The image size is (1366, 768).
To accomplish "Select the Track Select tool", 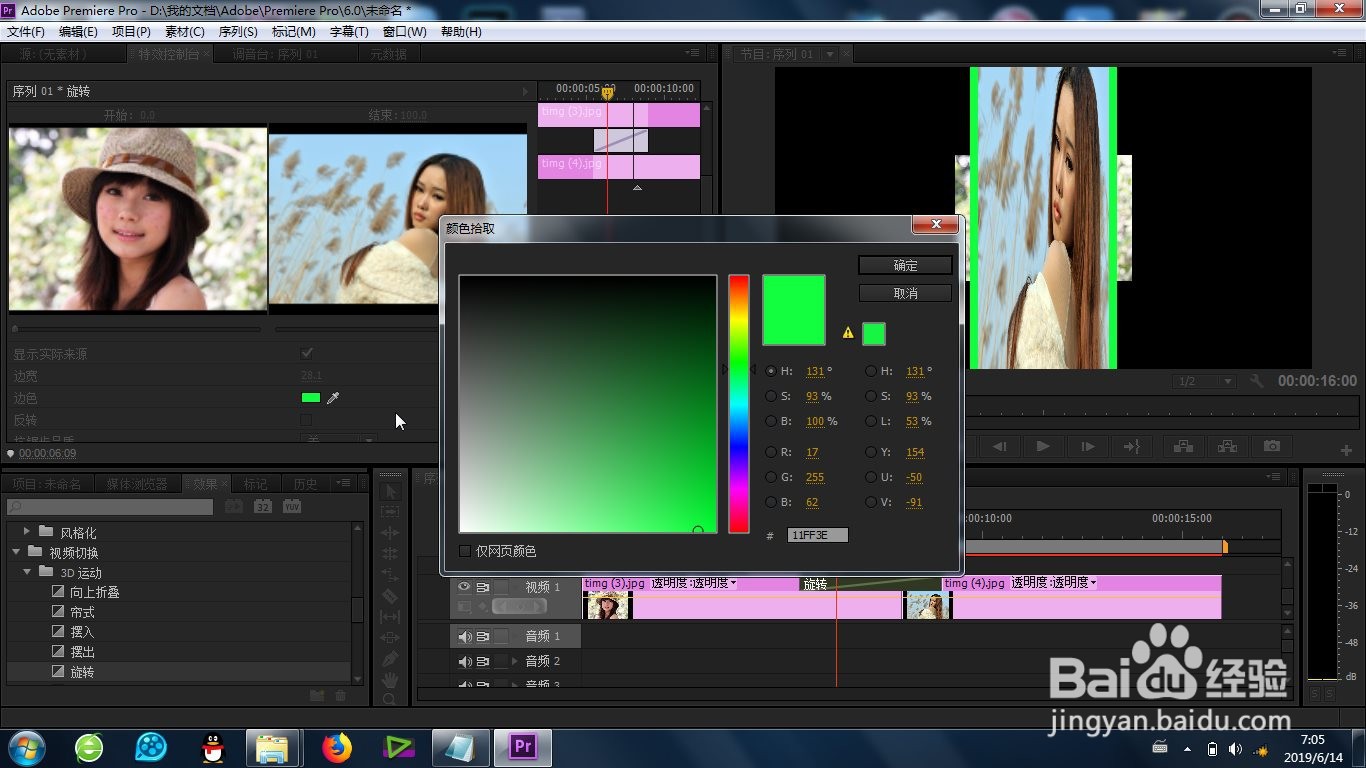I will (x=390, y=512).
